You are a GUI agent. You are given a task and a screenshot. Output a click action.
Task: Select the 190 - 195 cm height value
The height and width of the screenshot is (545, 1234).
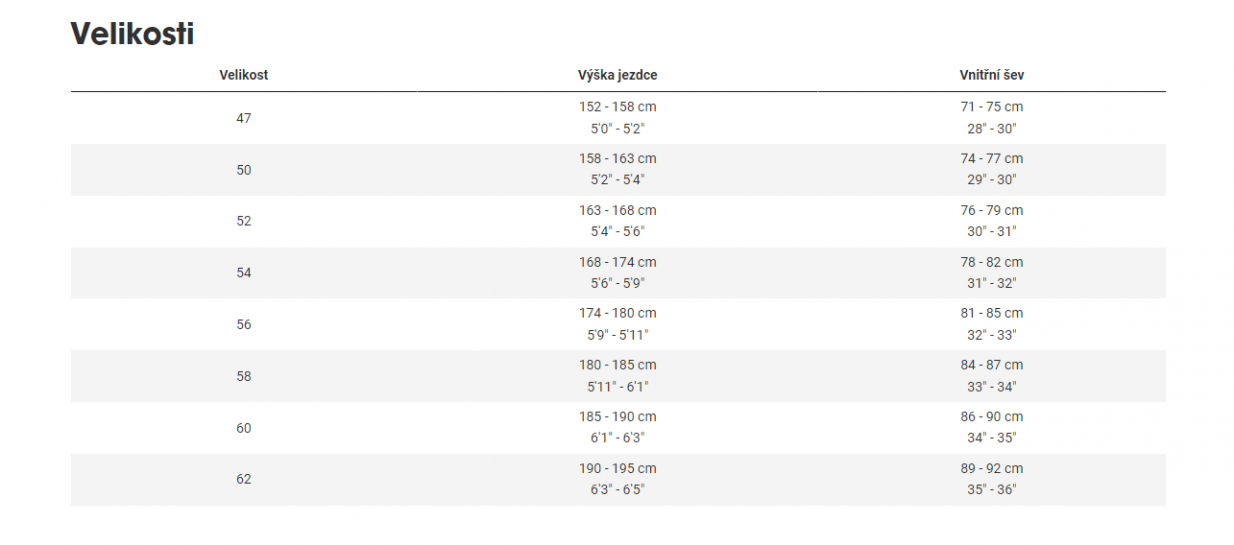coord(617,469)
